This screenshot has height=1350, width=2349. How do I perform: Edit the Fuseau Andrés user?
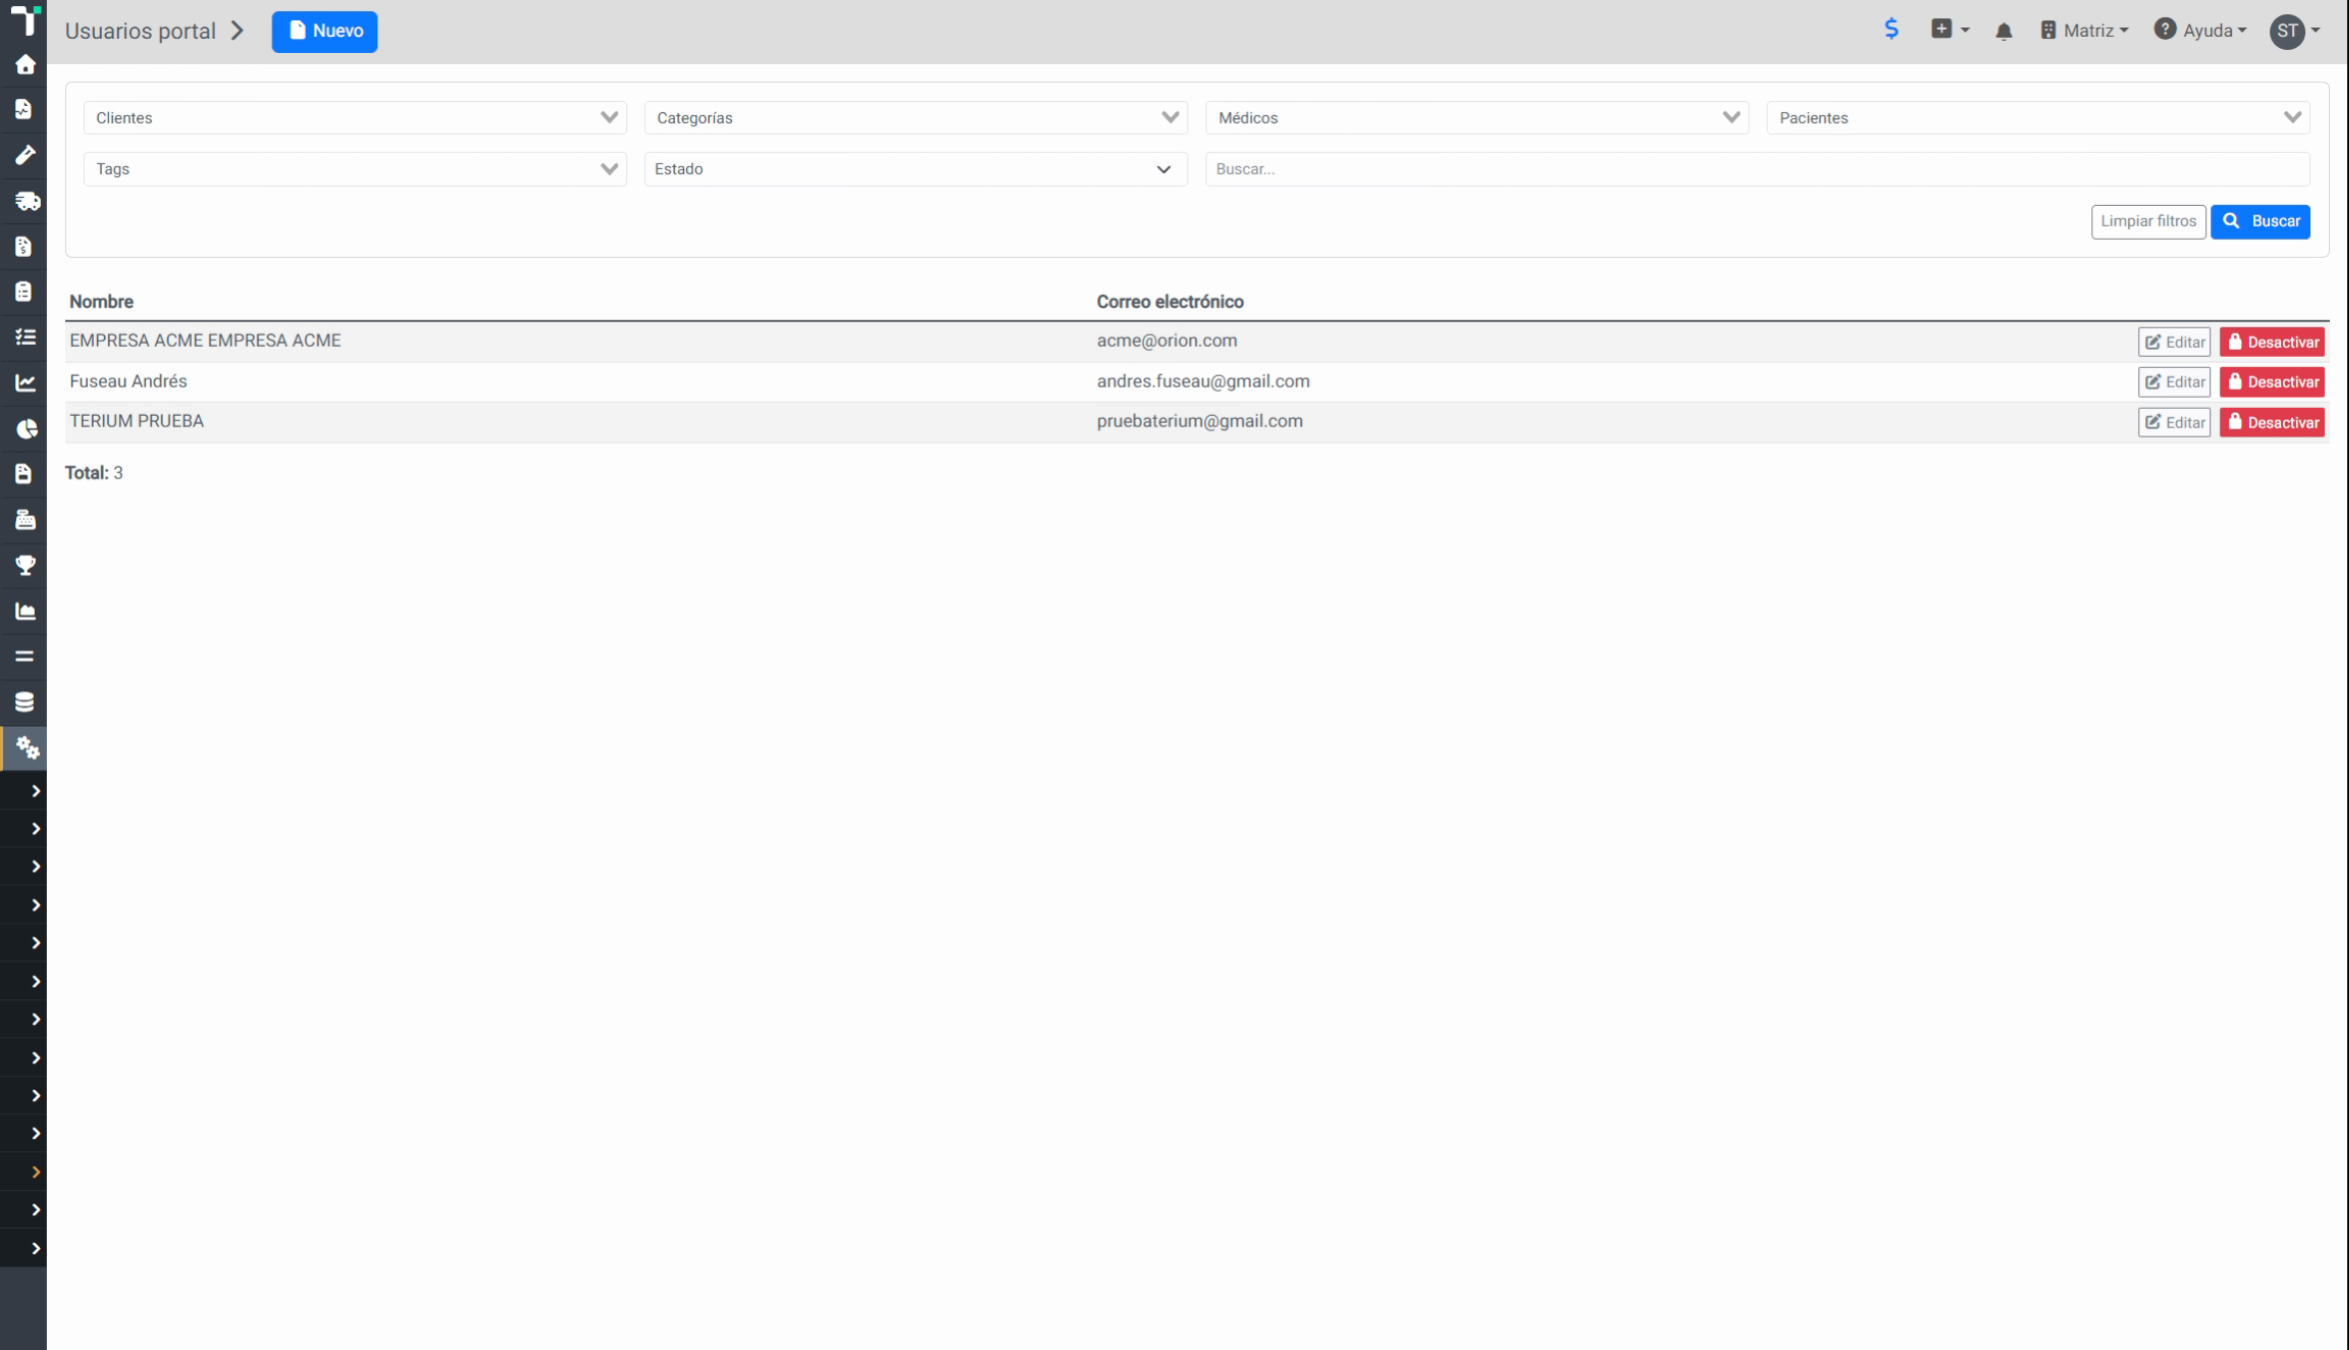point(2174,382)
